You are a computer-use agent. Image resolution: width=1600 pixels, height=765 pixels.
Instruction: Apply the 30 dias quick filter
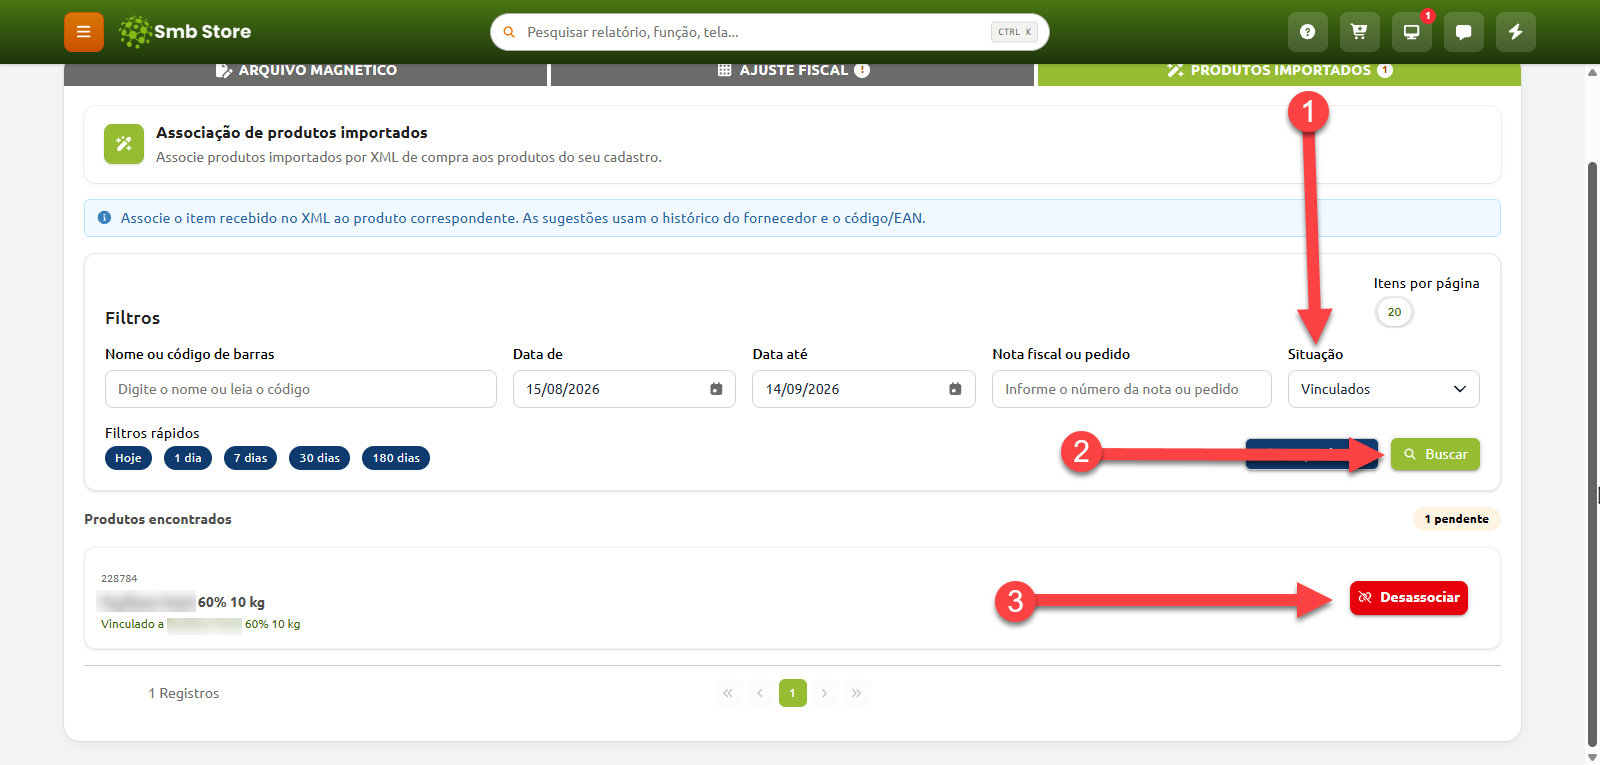click(x=319, y=458)
